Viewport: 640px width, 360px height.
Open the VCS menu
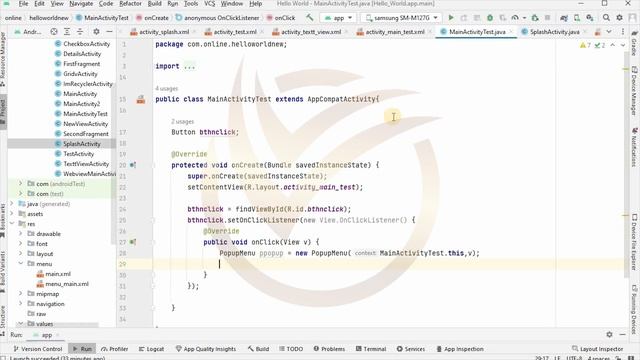(x=209, y=4)
